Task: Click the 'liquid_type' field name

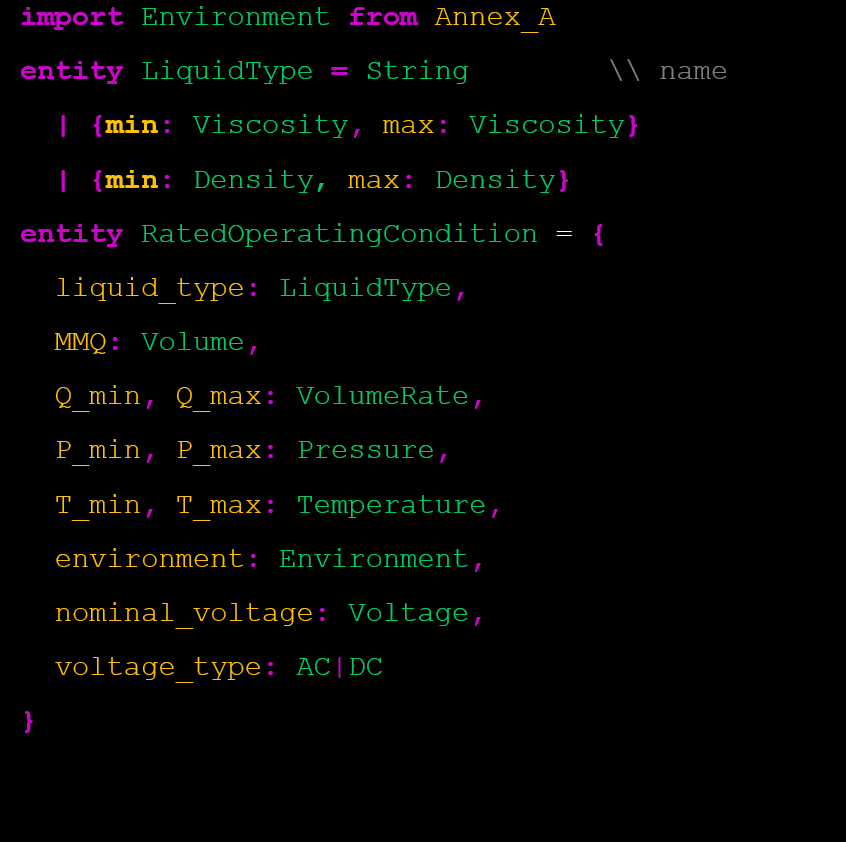Action: point(150,288)
